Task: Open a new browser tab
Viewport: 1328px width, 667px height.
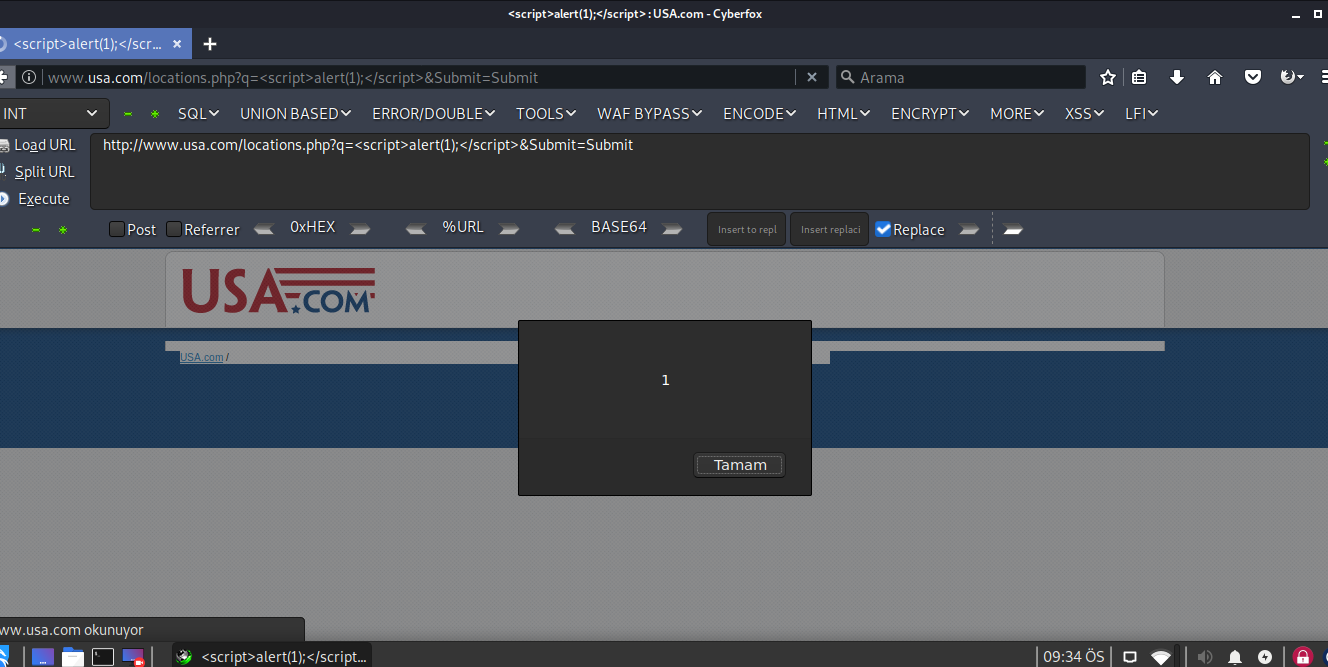Action: point(210,44)
